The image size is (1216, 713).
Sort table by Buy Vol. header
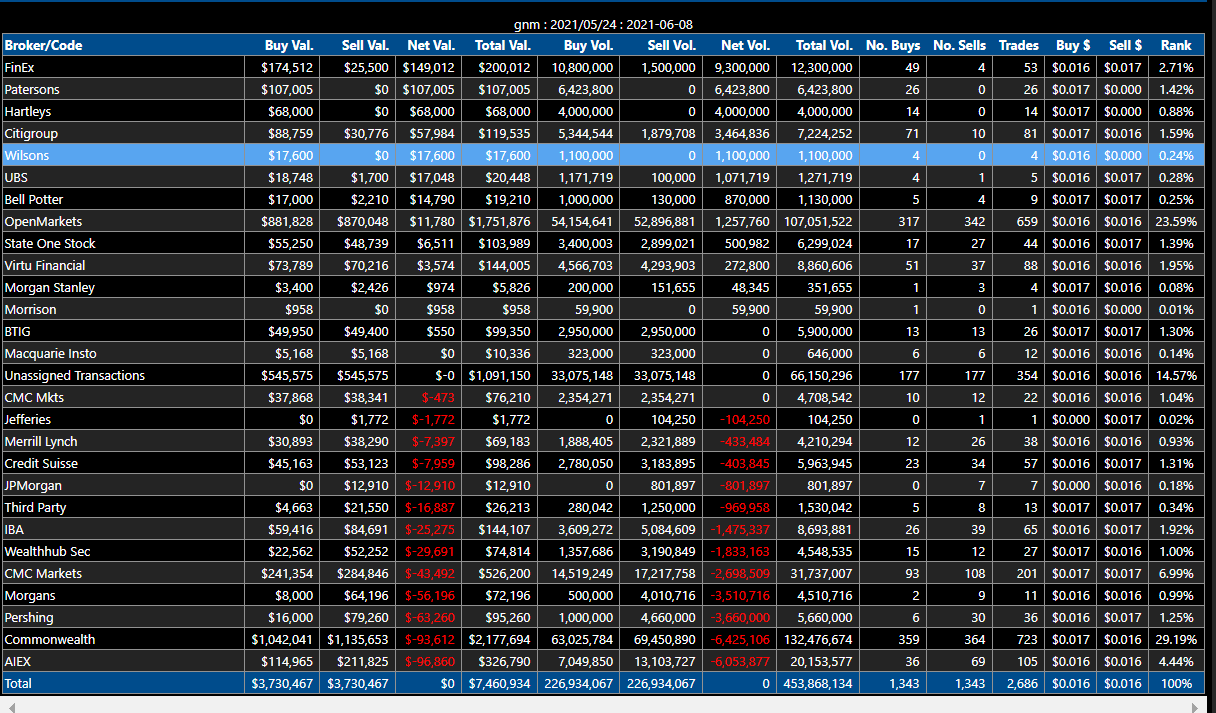589,45
